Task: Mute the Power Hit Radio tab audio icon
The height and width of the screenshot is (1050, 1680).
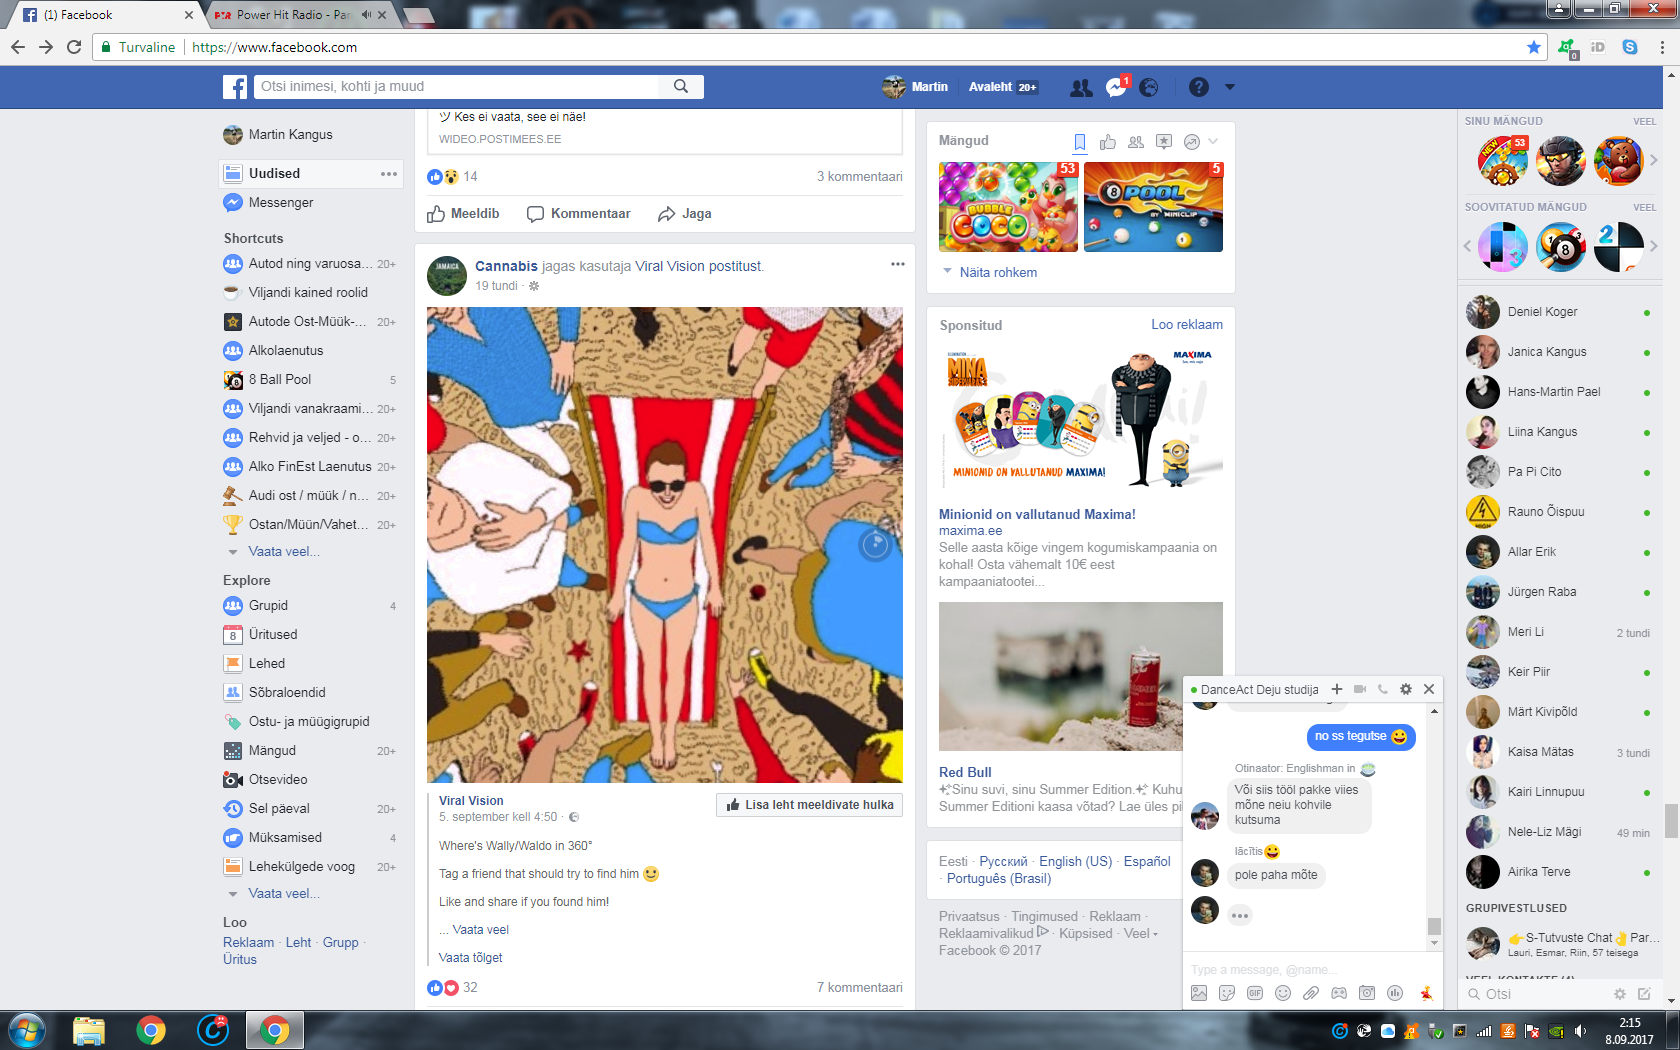Action: coord(366,15)
